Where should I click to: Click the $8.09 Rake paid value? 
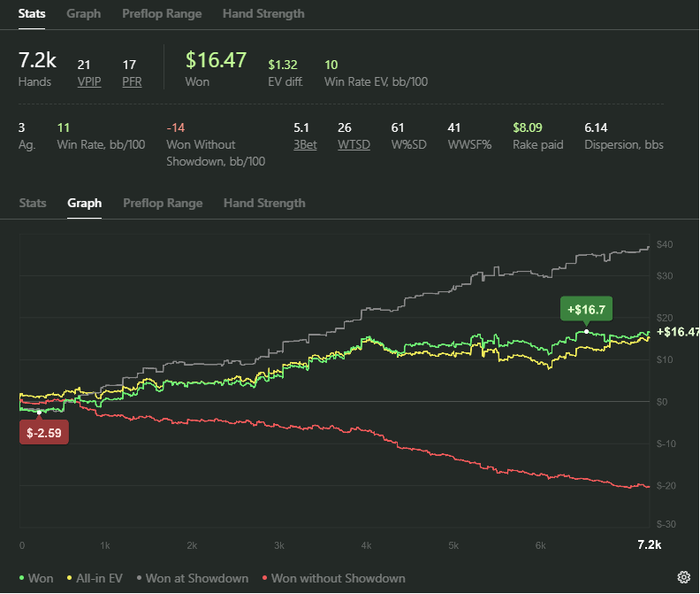[527, 128]
